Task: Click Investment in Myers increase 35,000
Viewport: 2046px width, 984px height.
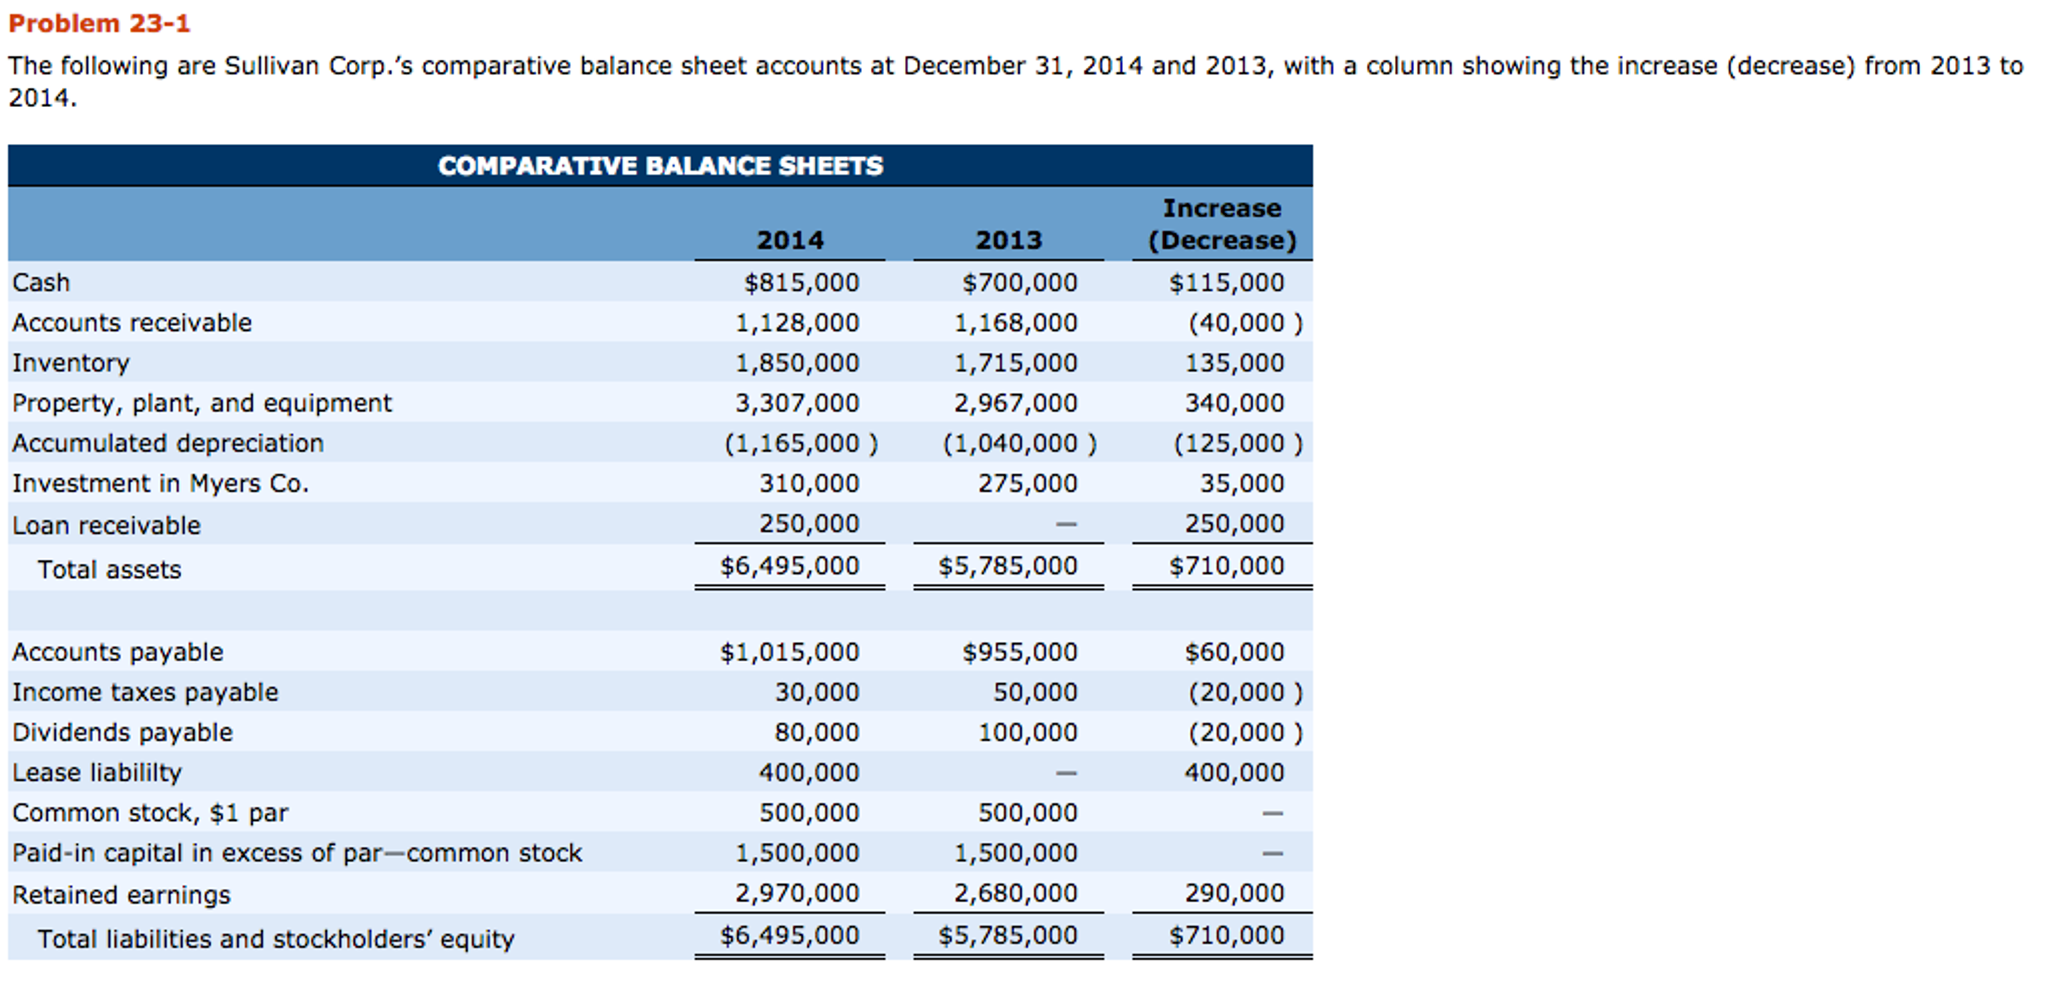Action: [1243, 484]
